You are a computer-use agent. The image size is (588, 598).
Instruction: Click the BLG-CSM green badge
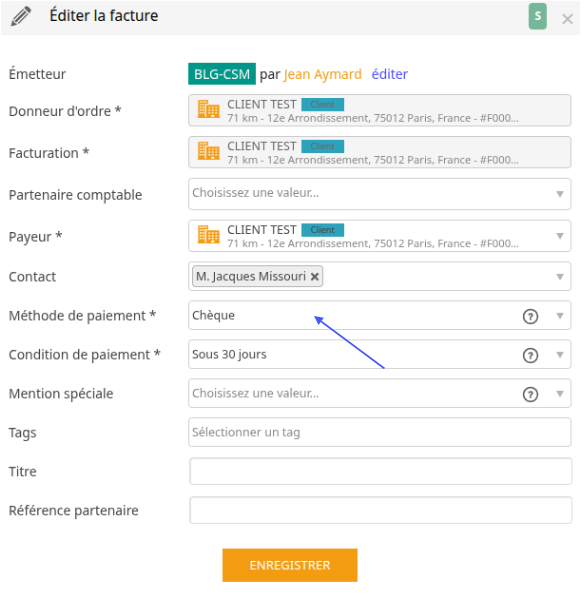pyautogui.click(x=222, y=74)
